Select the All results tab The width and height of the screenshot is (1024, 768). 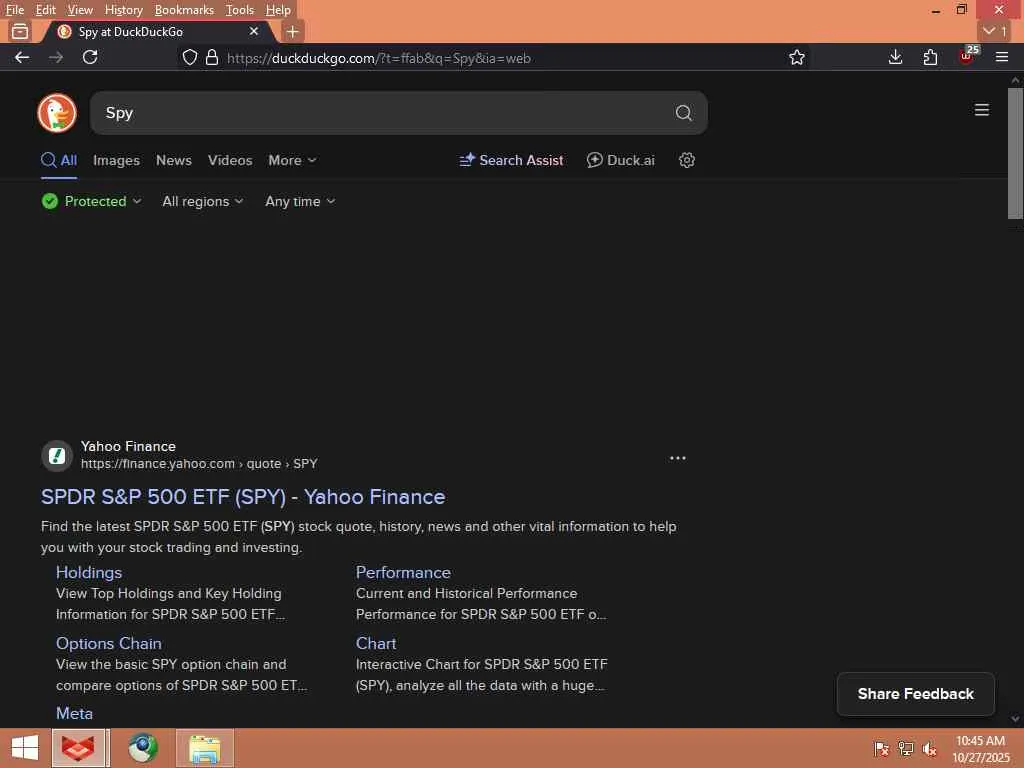pyautogui.click(x=59, y=160)
